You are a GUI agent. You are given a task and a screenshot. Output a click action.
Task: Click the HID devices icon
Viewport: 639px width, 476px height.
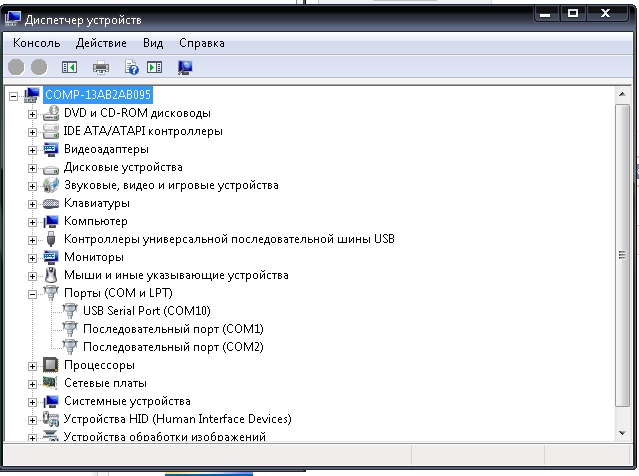pos(51,419)
